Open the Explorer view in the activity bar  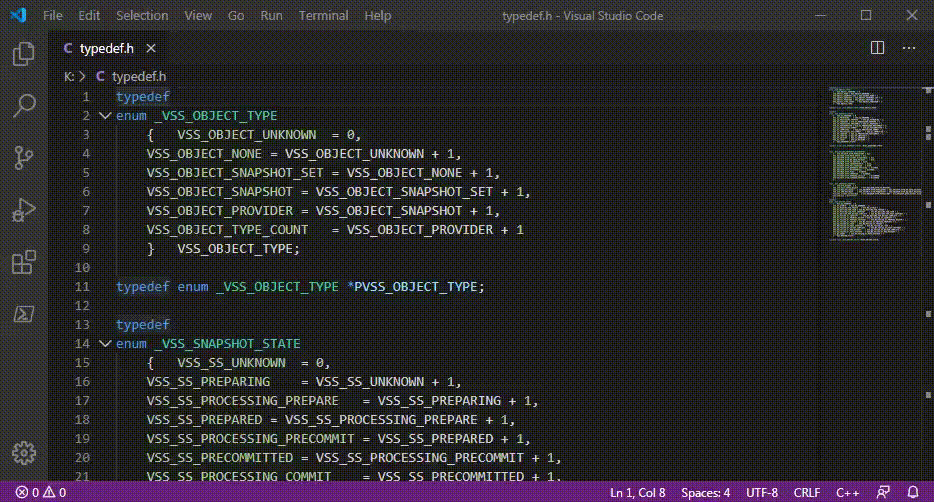(24, 54)
